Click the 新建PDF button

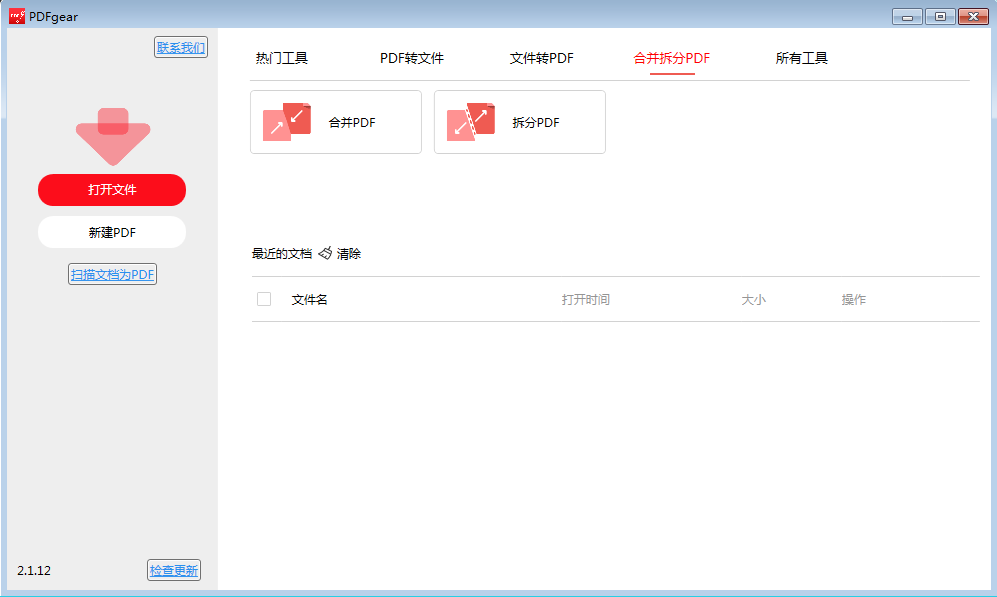[x=112, y=232]
